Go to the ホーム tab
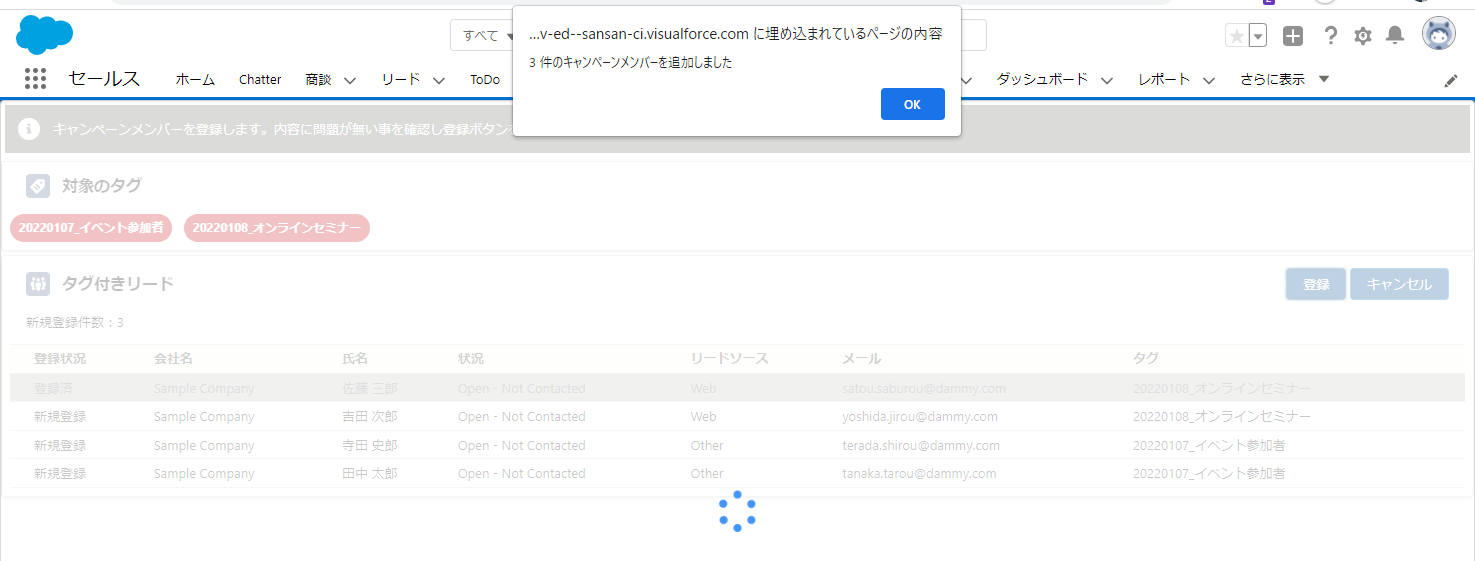Screen dimensions: 1475x561 pyautogui.click(x=195, y=79)
